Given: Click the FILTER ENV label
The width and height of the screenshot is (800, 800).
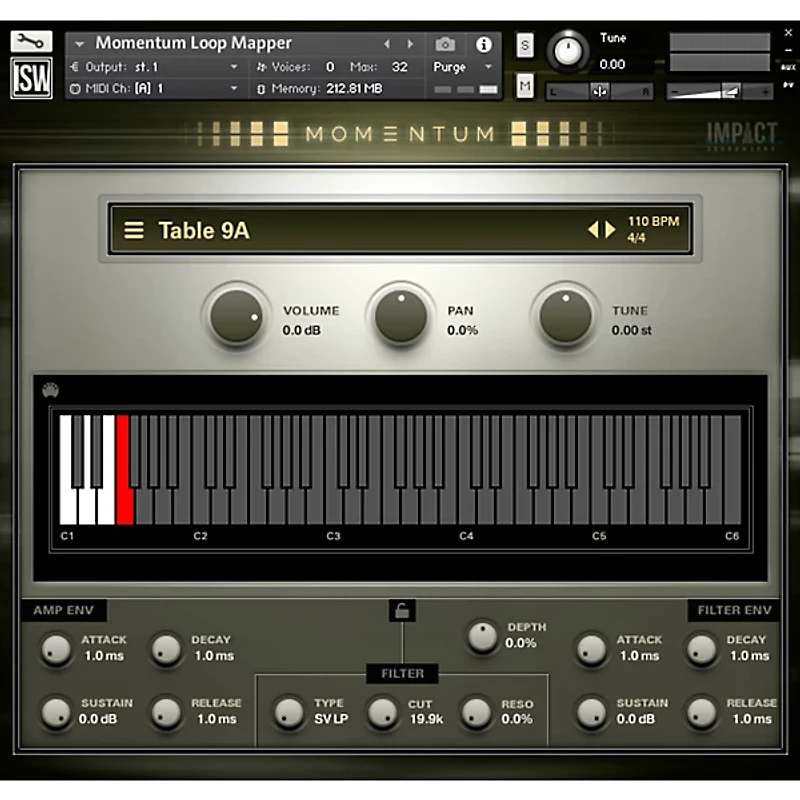Looking at the screenshot, I should point(733,610).
